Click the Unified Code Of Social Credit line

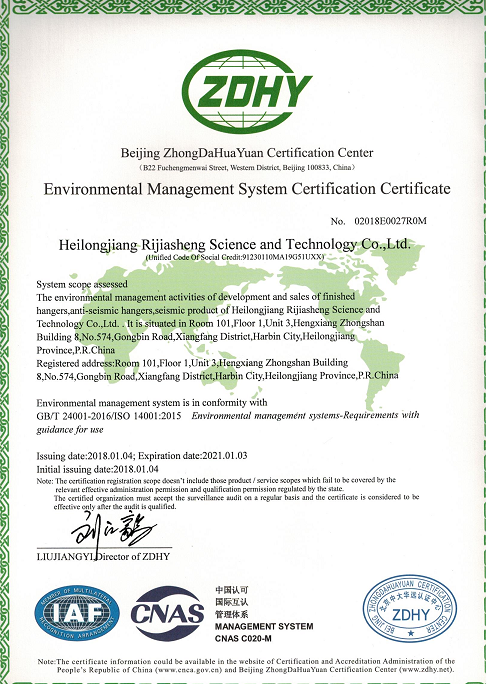pos(235,257)
